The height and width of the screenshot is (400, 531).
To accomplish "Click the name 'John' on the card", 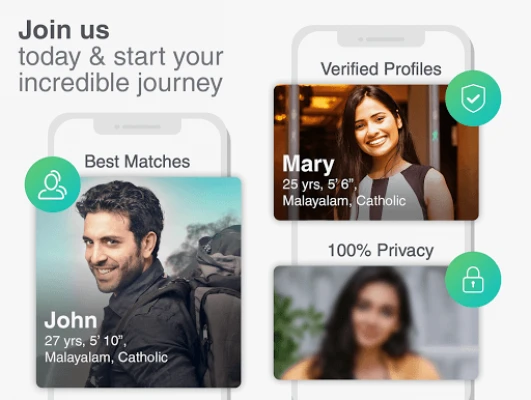I will (71, 320).
